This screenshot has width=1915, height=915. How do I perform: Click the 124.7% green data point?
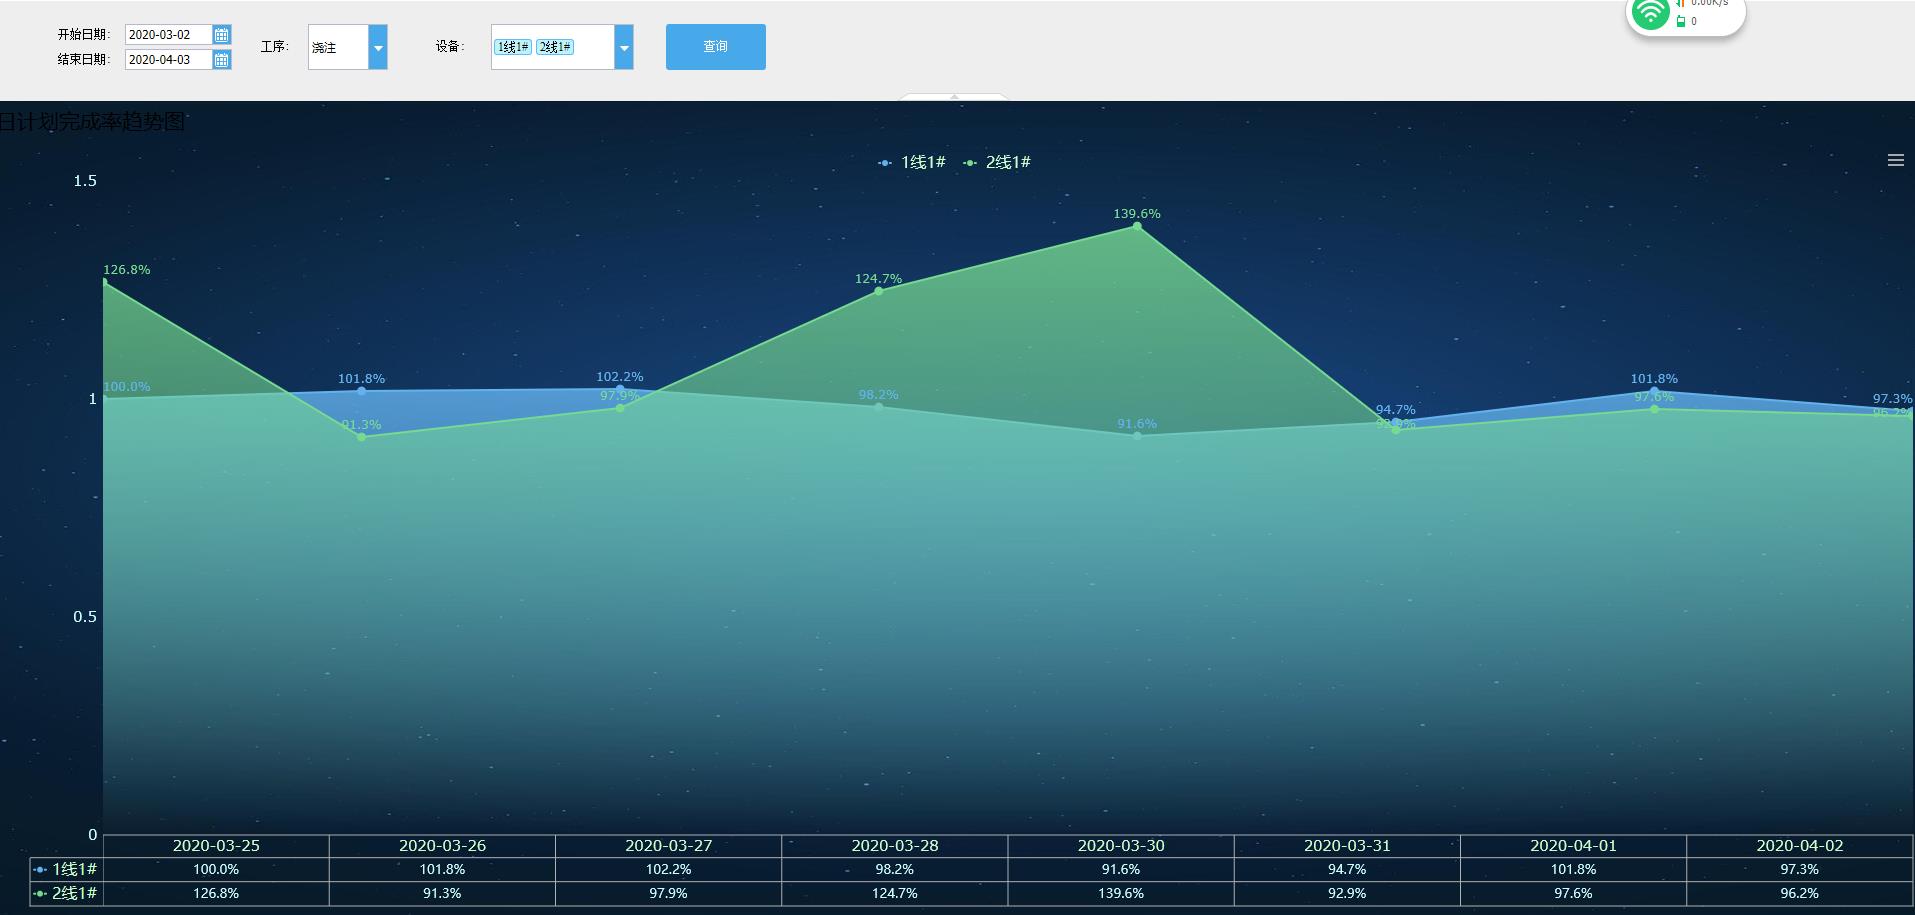click(879, 291)
